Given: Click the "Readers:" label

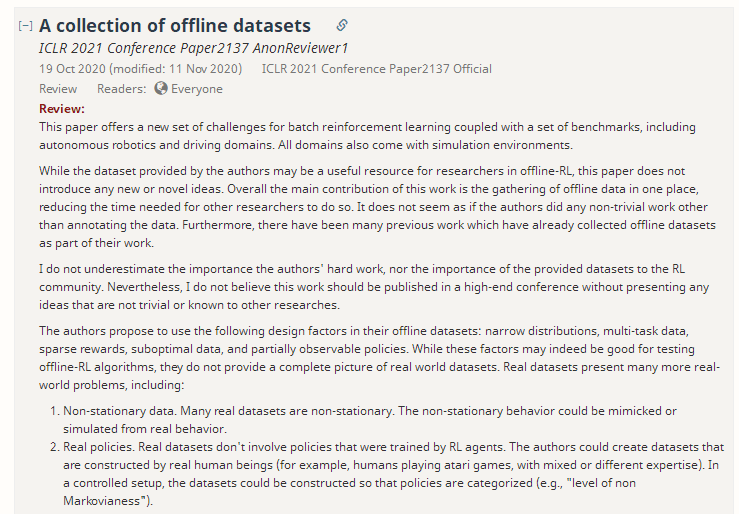Looking at the screenshot, I should pos(122,89).
